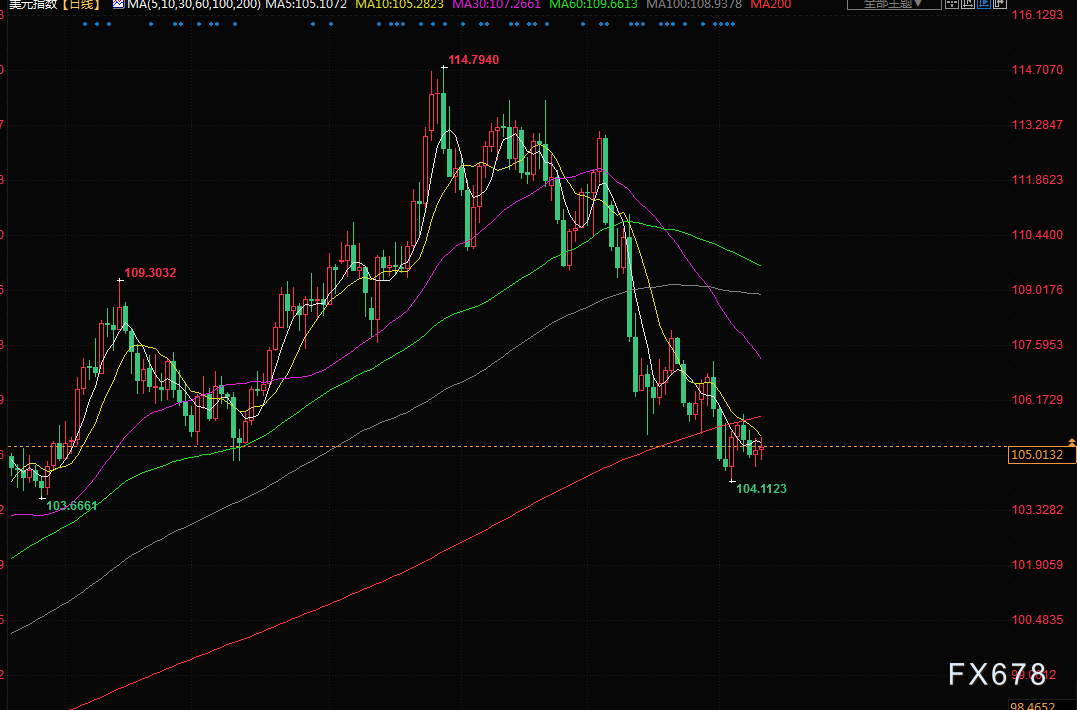Click the orange arrow above current price box
Screen dimensions: 1077x710
point(1071,441)
